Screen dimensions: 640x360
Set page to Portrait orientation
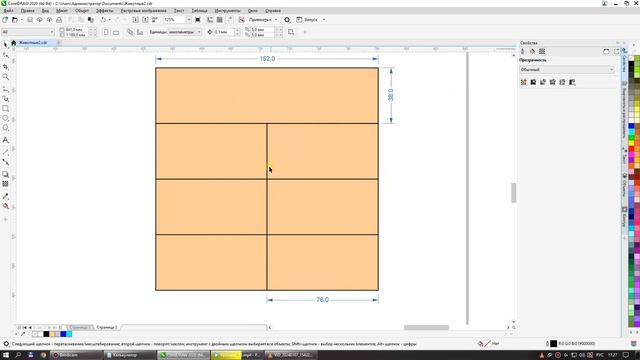(106, 32)
